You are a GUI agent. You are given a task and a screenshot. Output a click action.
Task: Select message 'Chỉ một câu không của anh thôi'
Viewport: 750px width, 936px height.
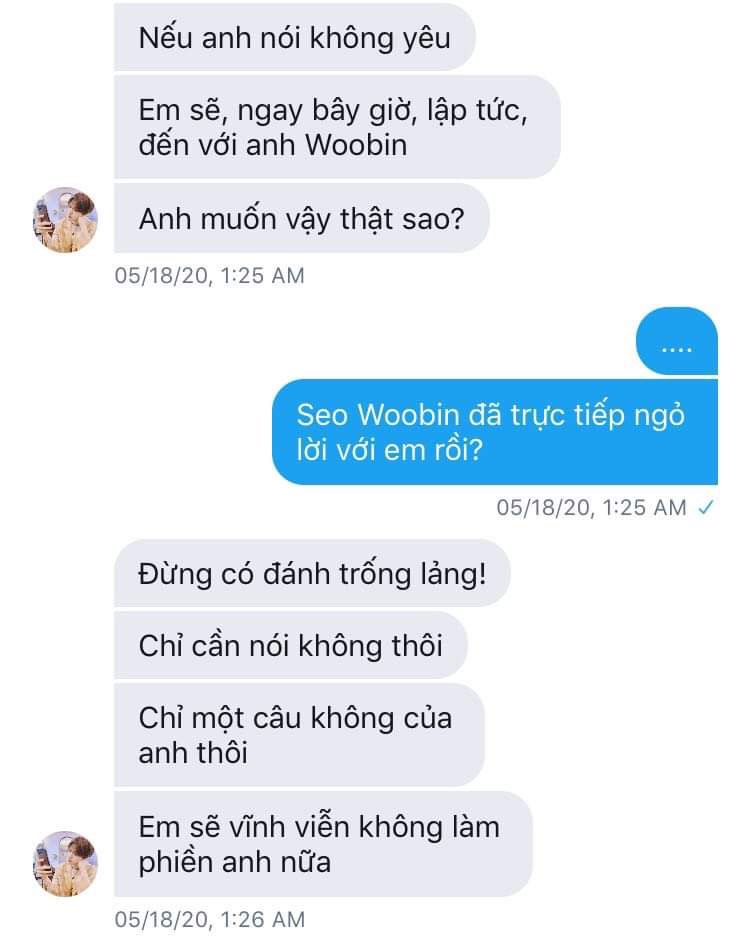(299, 735)
